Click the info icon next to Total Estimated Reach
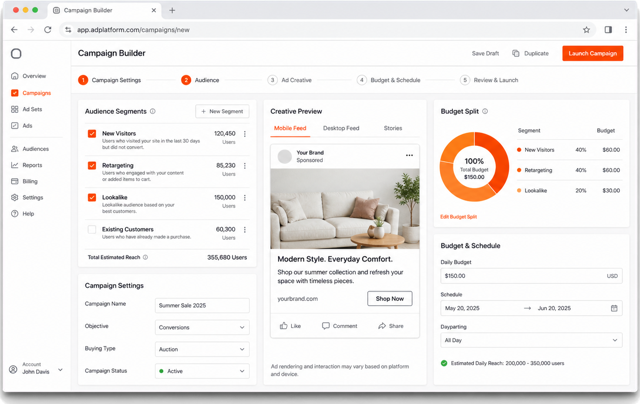Screen dimensions: 640x404 click(x=145, y=257)
